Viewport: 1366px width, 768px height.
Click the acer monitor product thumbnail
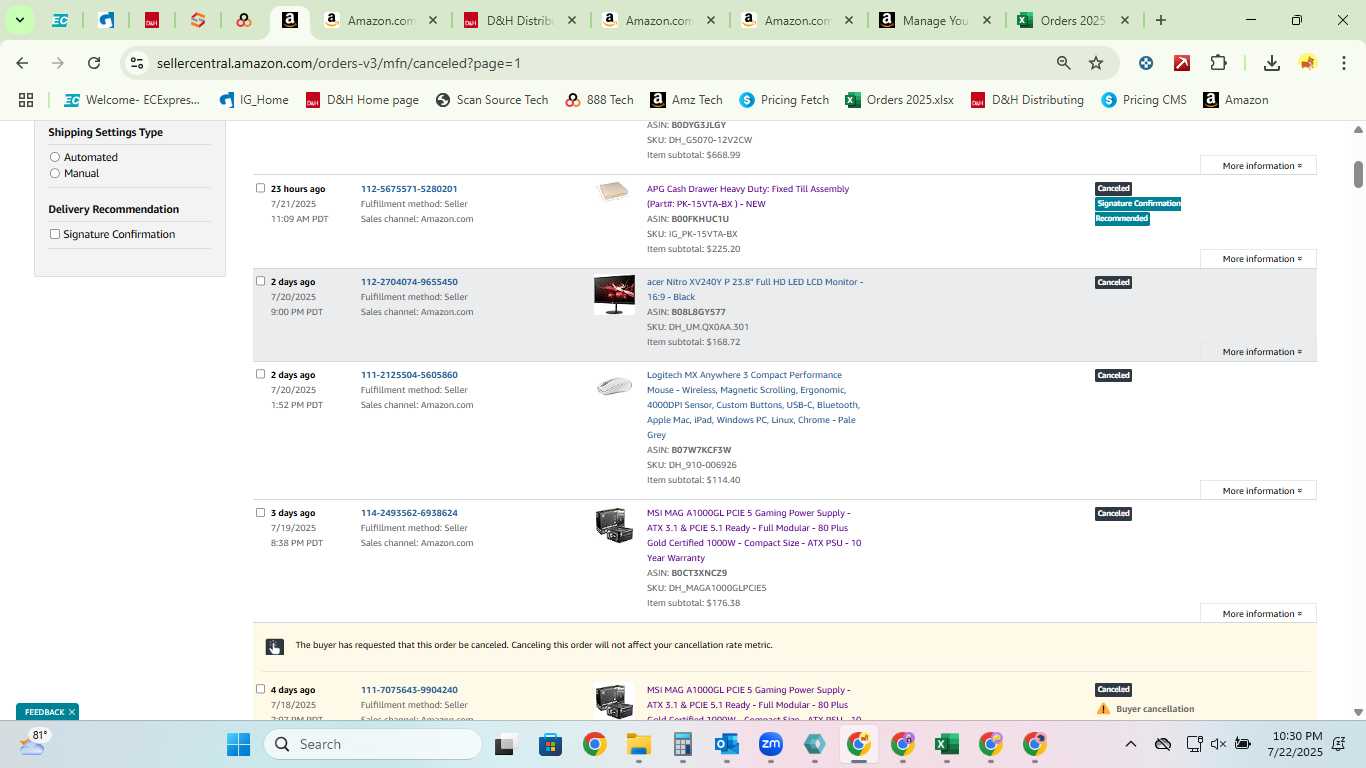click(x=614, y=295)
